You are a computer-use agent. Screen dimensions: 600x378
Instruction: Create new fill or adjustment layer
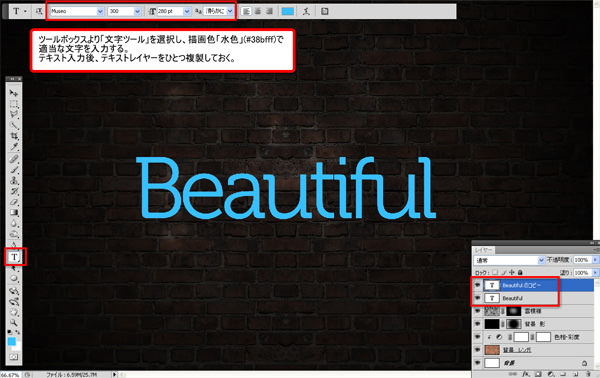551,374
